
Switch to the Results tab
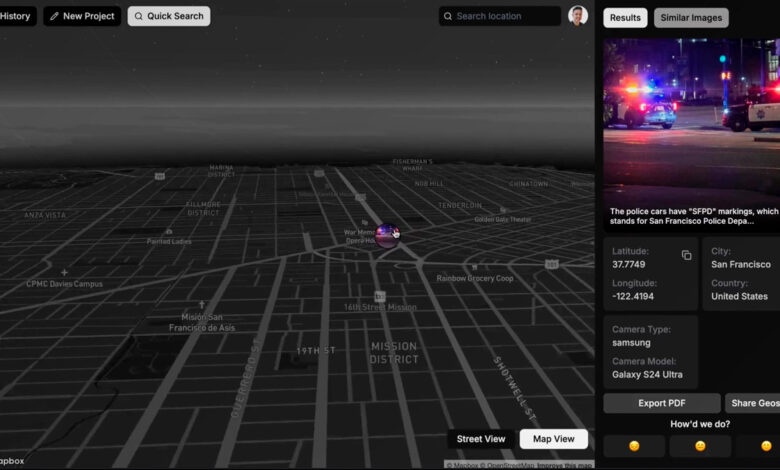coord(625,18)
